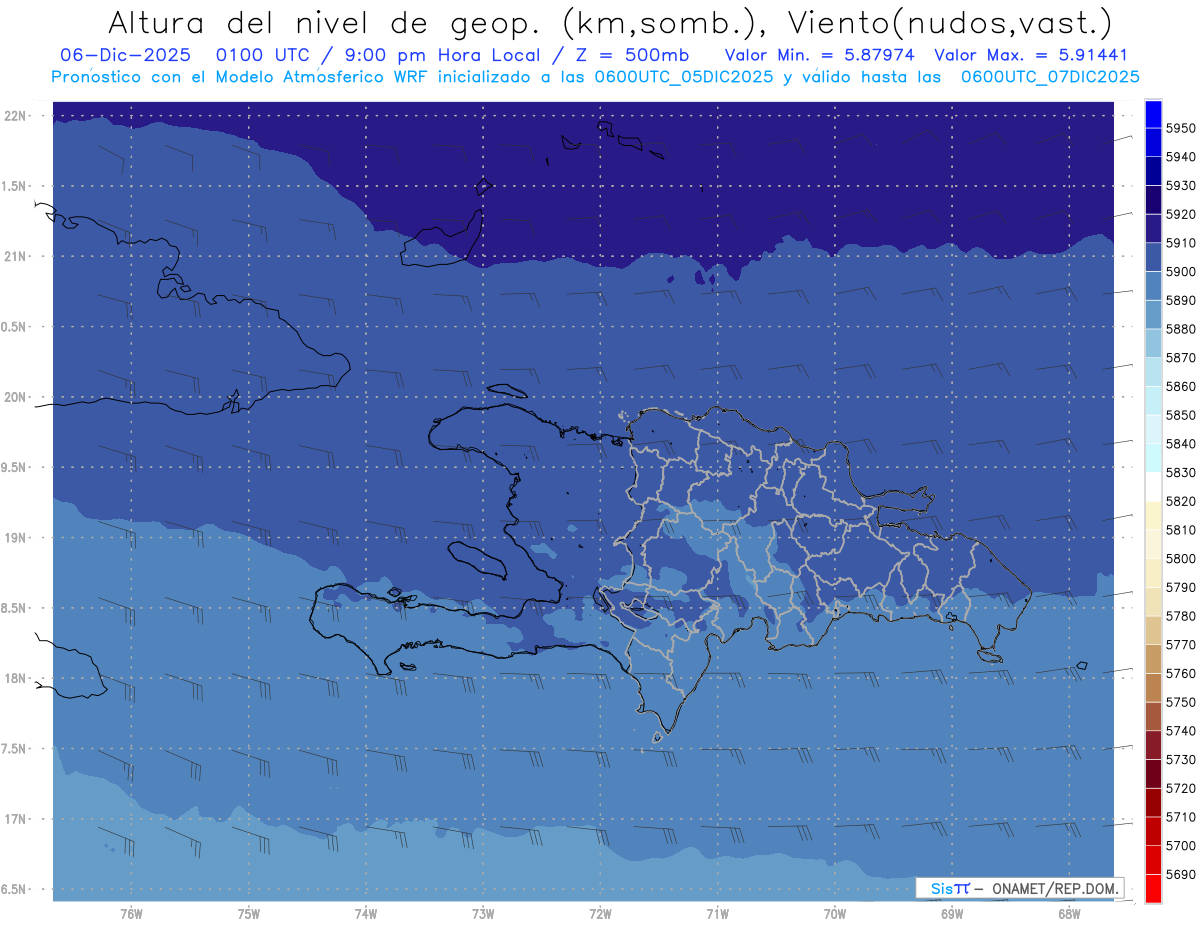Click the longitude label 71W
The image size is (1200, 927).
[717, 913]
